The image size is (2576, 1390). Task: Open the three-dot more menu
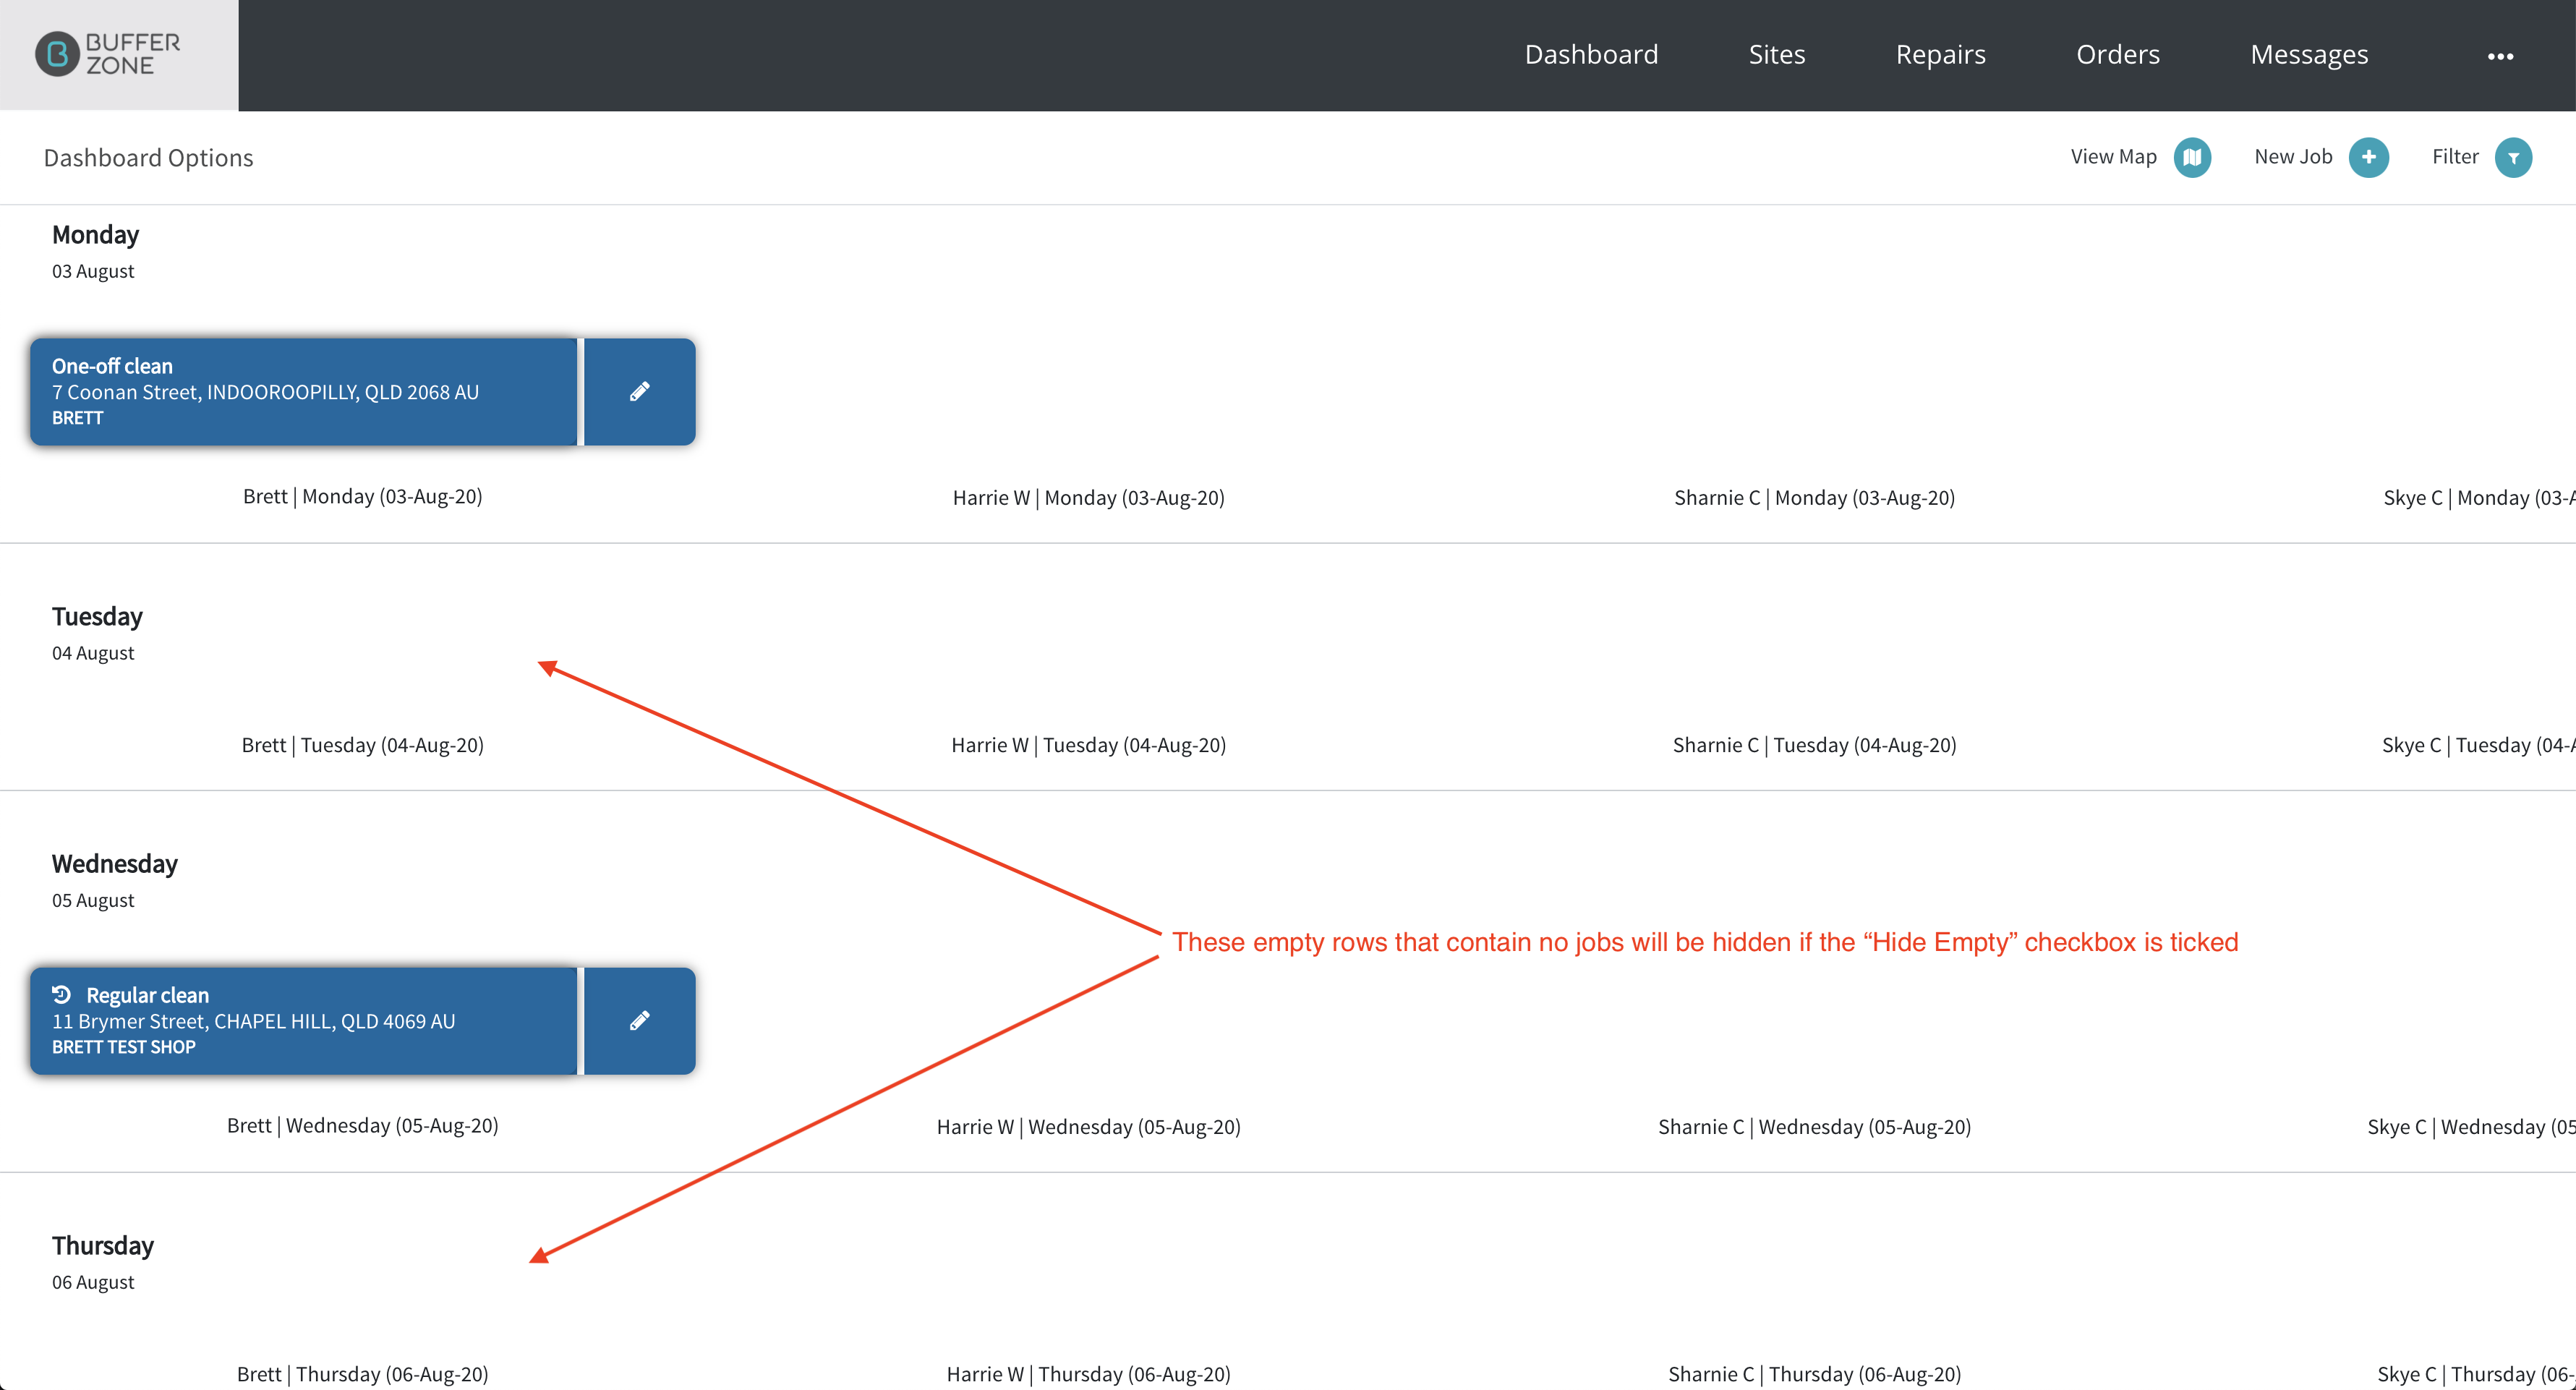(2500, 56)
